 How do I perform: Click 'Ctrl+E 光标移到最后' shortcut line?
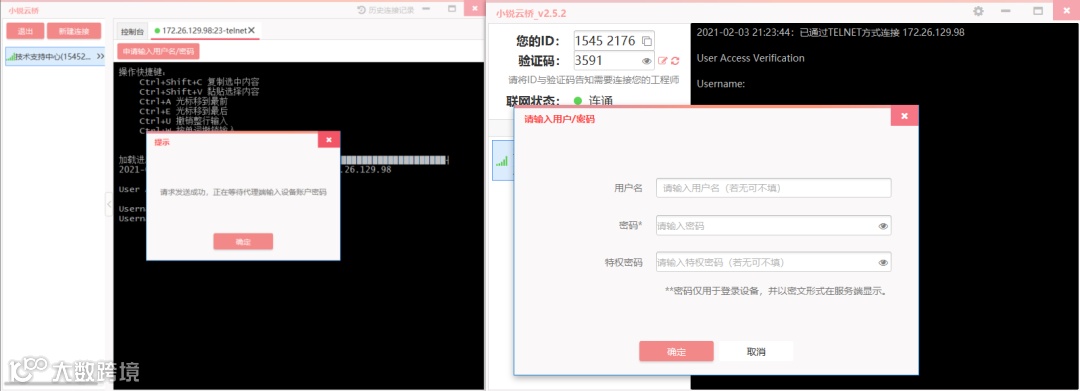click(x=183, y=111)
